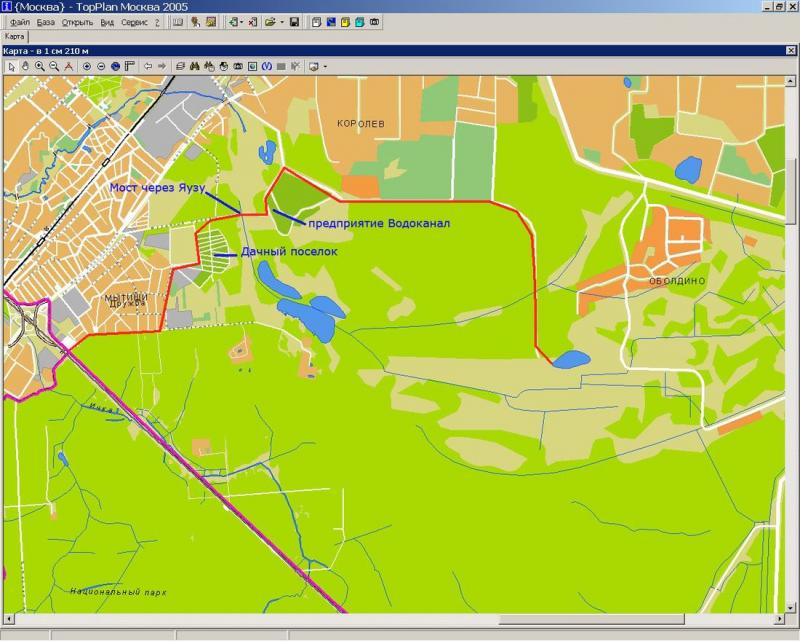
Task: Select the arrow pointer tool
Action: click(12, 66)
